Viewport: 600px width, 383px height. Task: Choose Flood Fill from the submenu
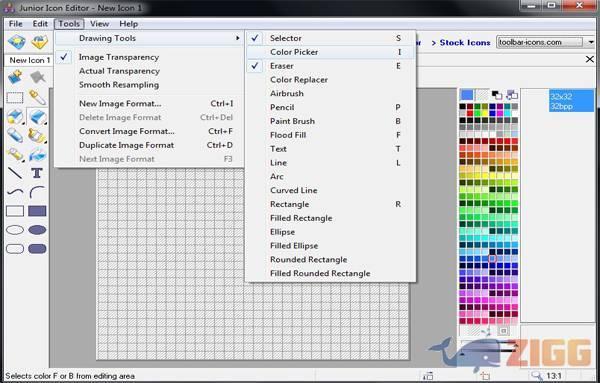click(x=331, y=135)
